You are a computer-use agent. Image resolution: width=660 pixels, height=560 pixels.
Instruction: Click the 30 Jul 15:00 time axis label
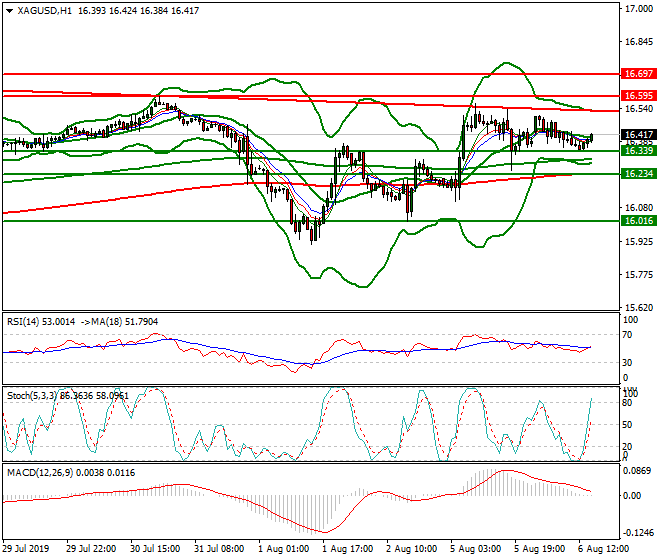pyautogui.click(x=155, y=549)
